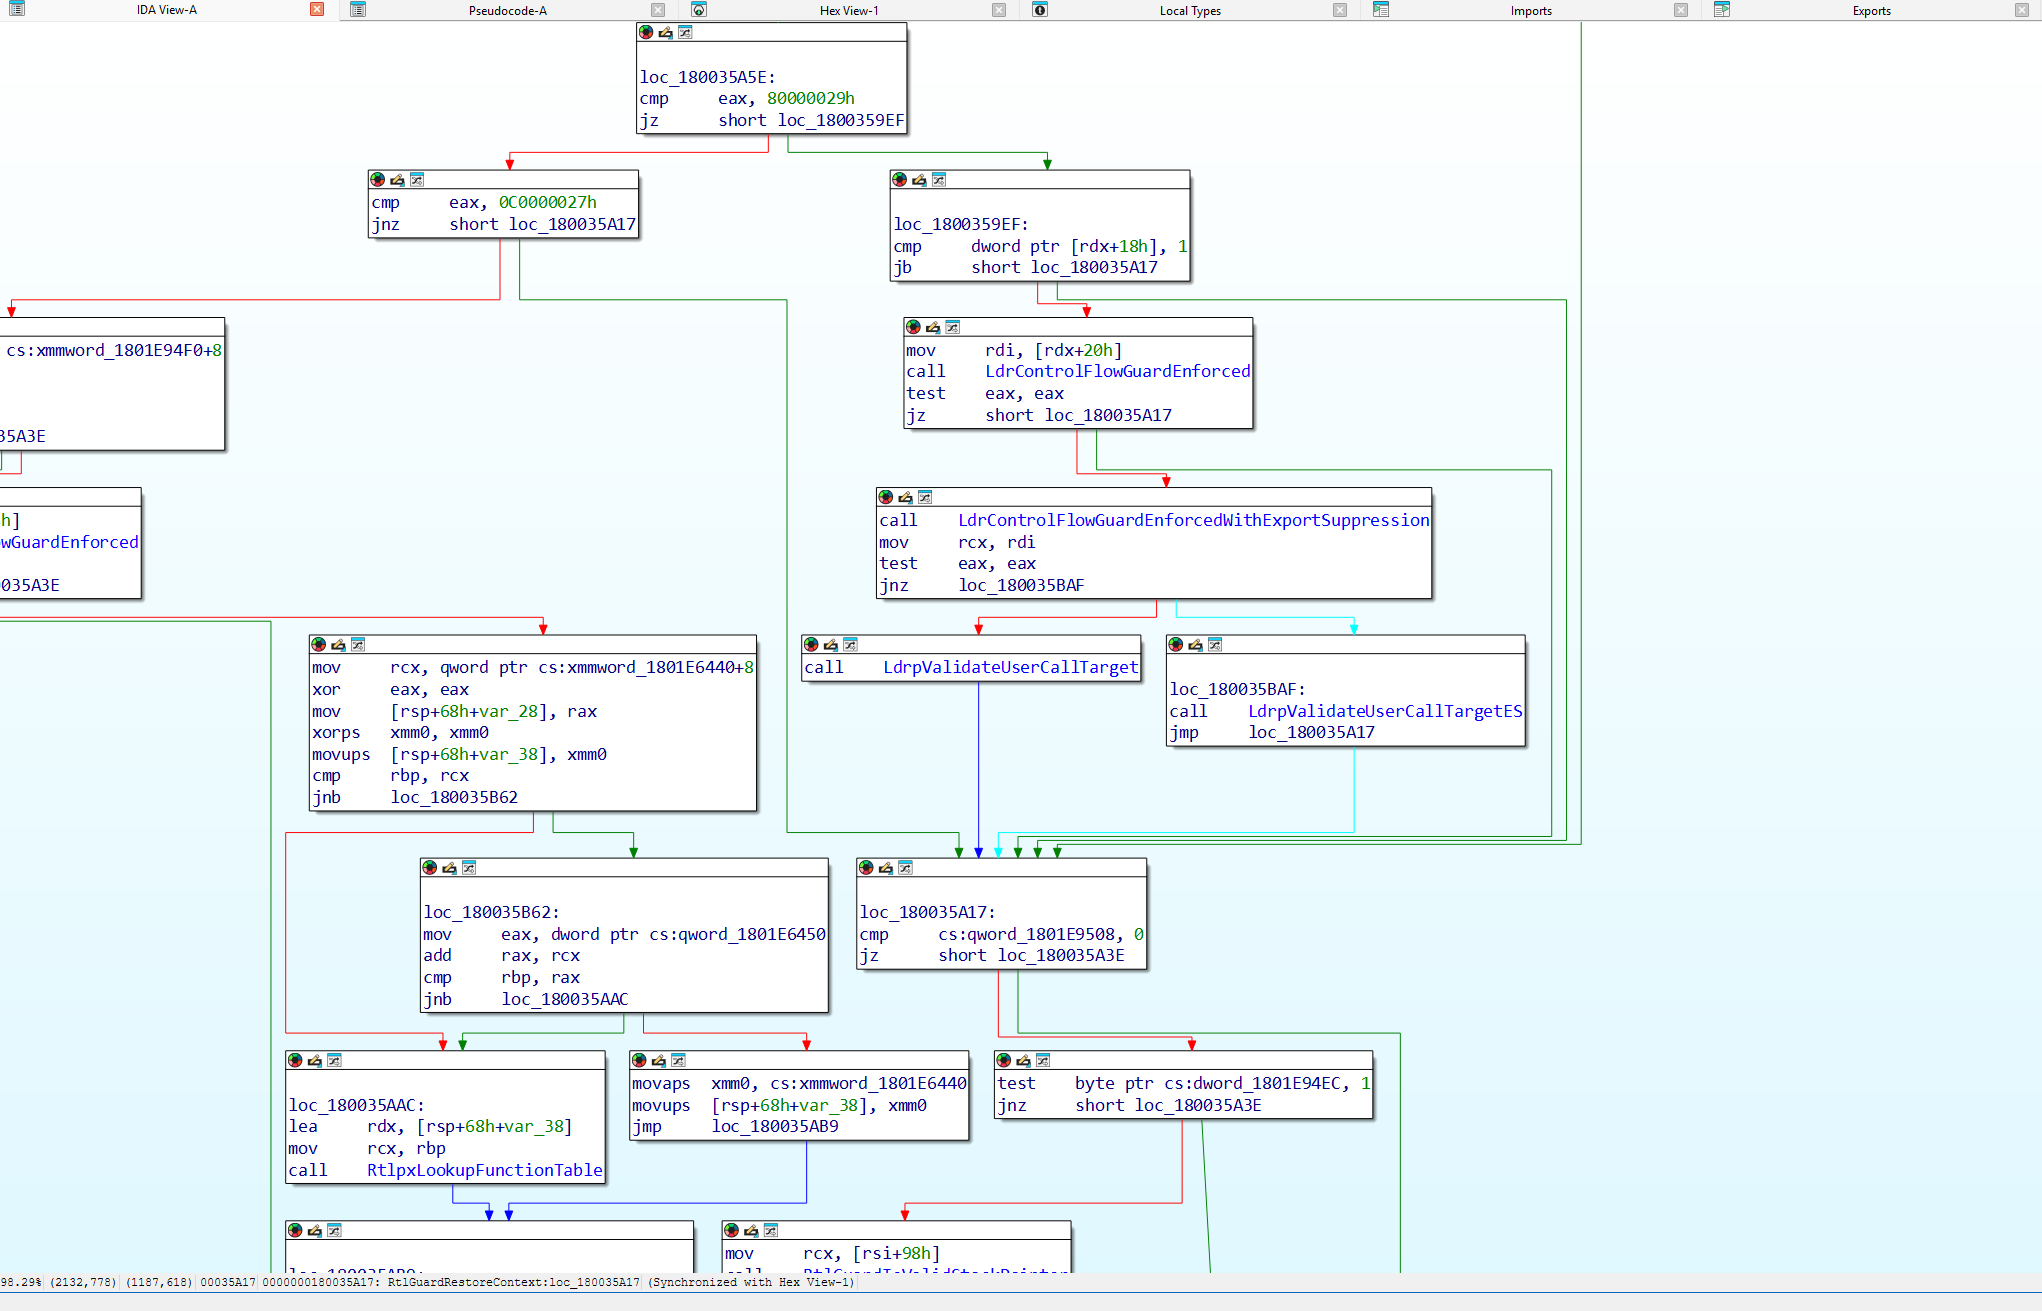Click pencil icon on LdrpValidateUserCallTarget node

pyautogui.click(x=830, y=645)
